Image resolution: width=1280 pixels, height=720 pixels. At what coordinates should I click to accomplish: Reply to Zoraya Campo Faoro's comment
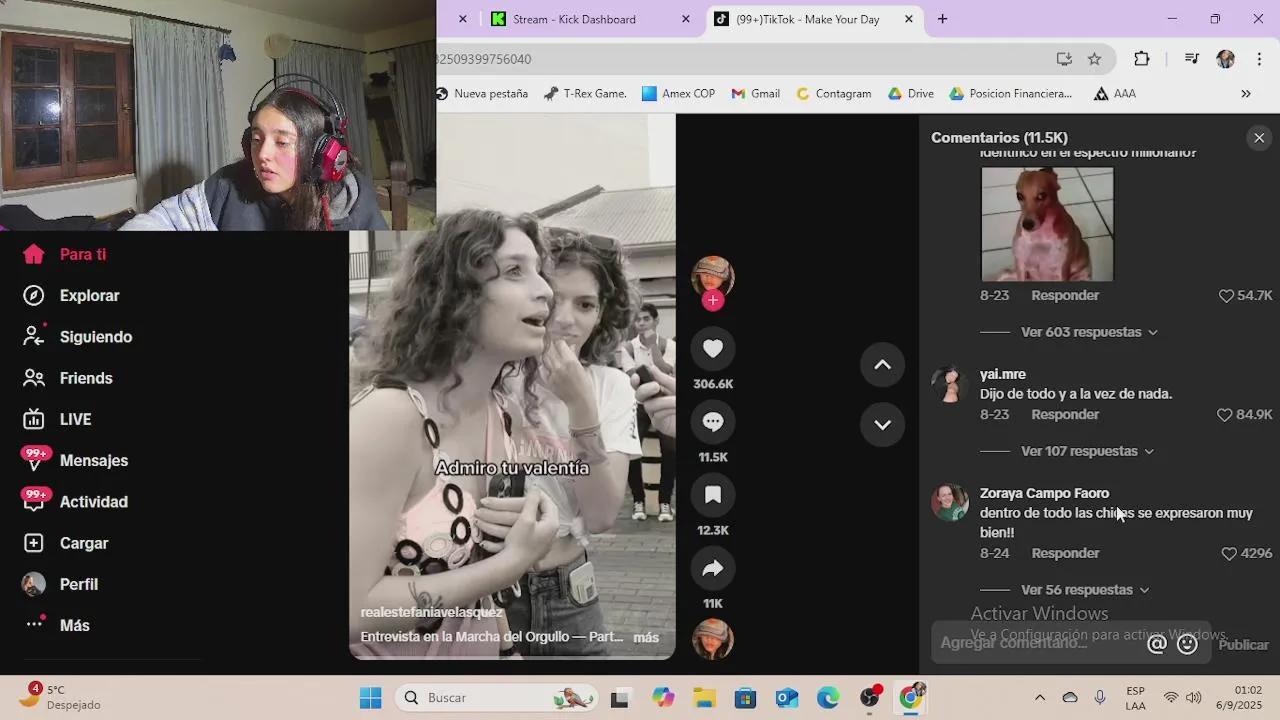[1065, 554]
